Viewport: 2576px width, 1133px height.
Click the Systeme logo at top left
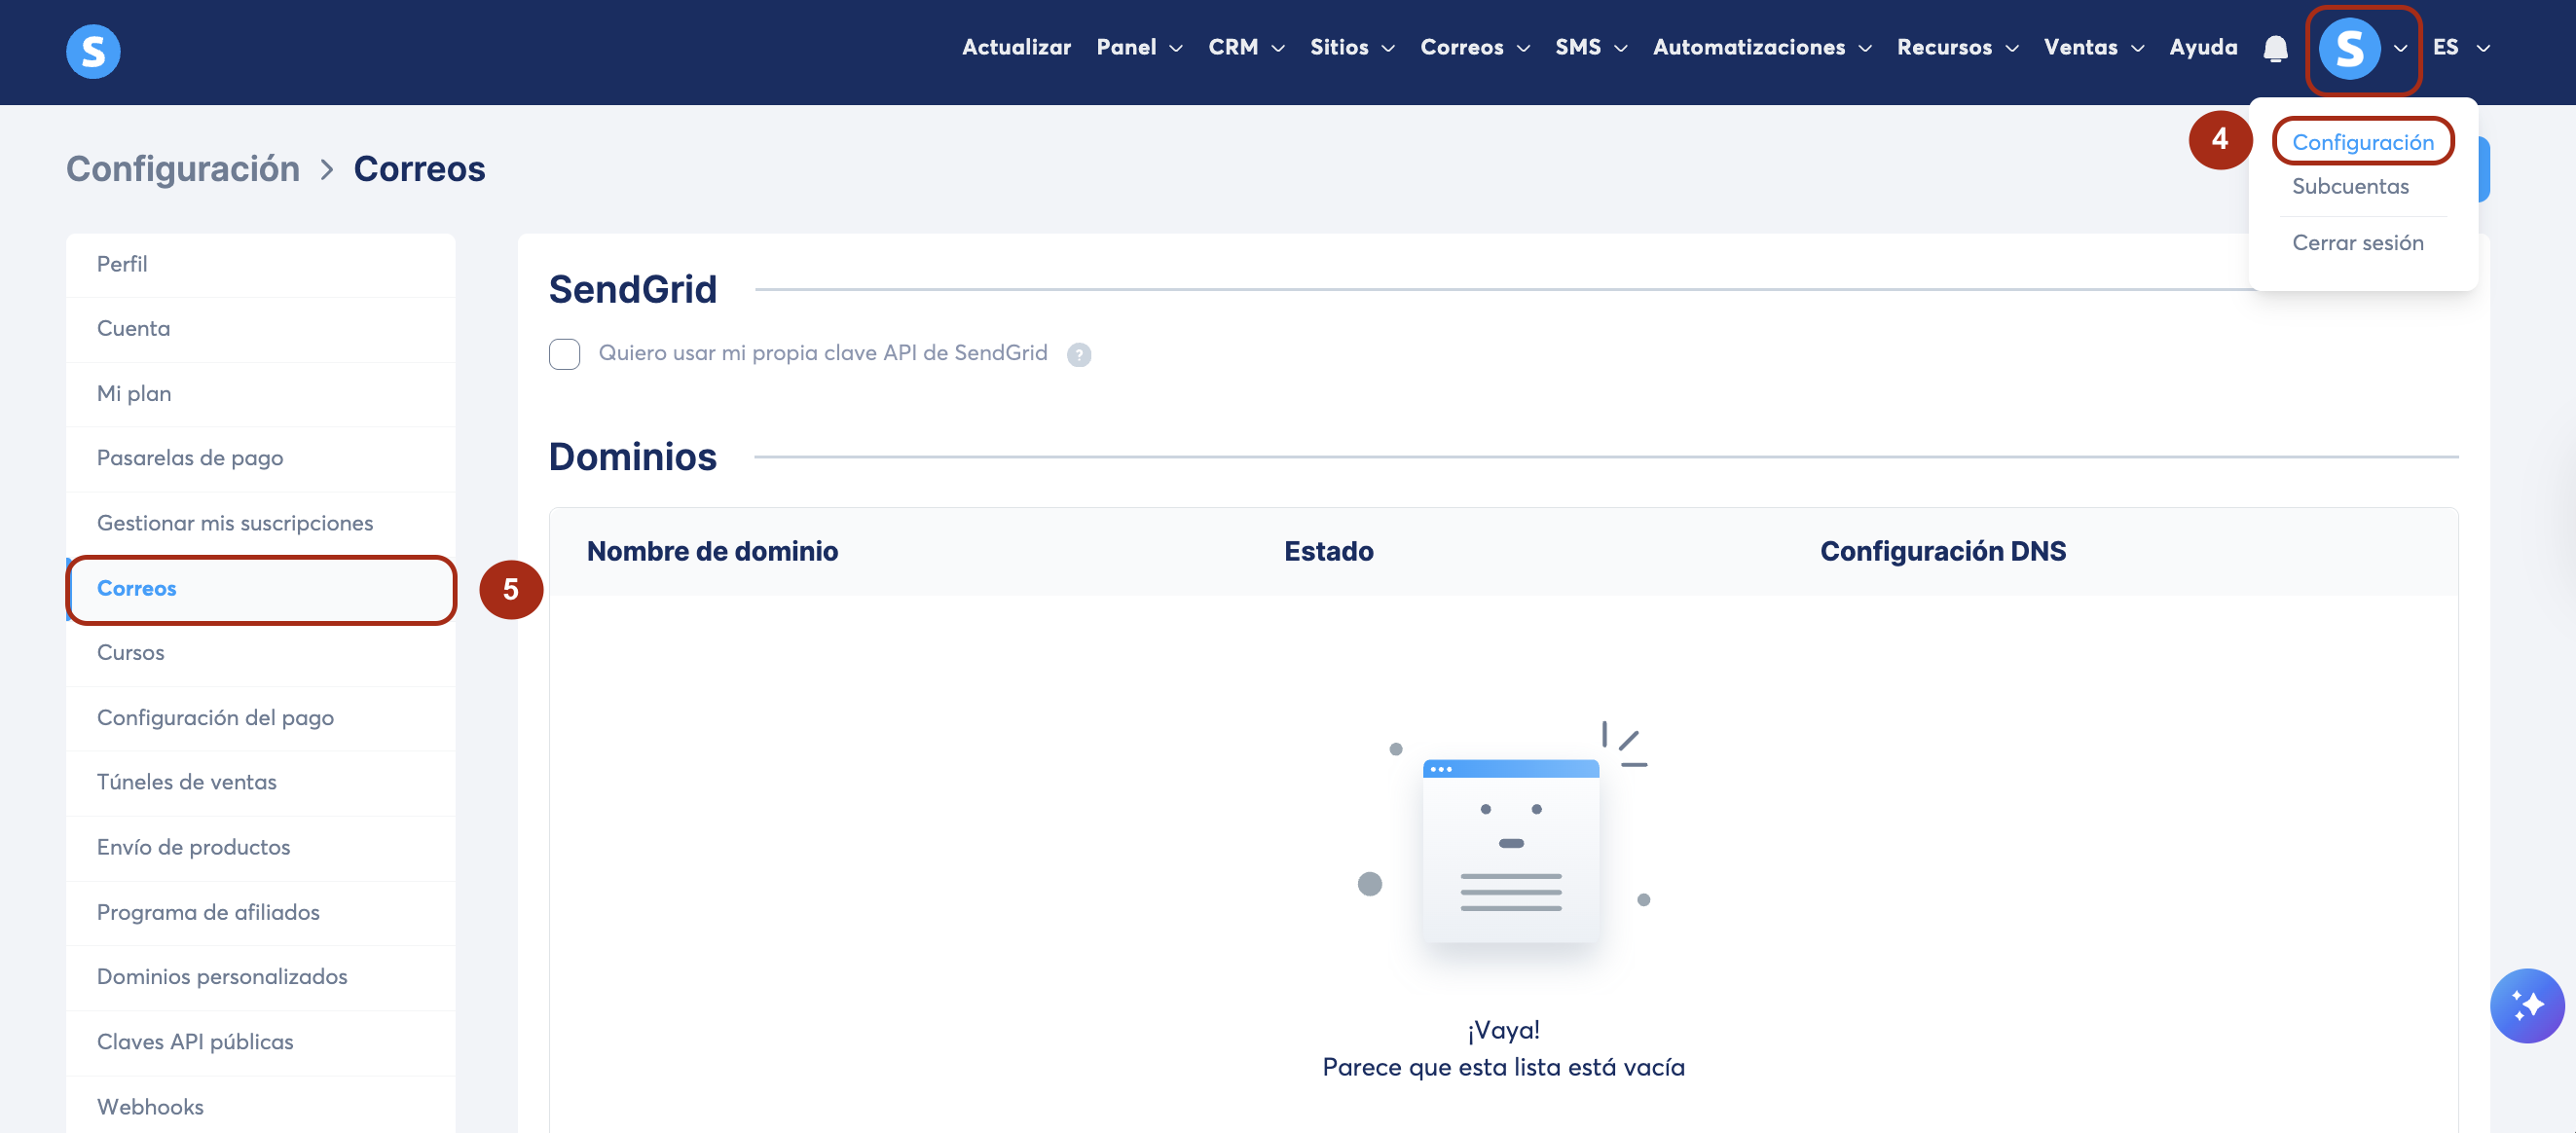point(93,51)
